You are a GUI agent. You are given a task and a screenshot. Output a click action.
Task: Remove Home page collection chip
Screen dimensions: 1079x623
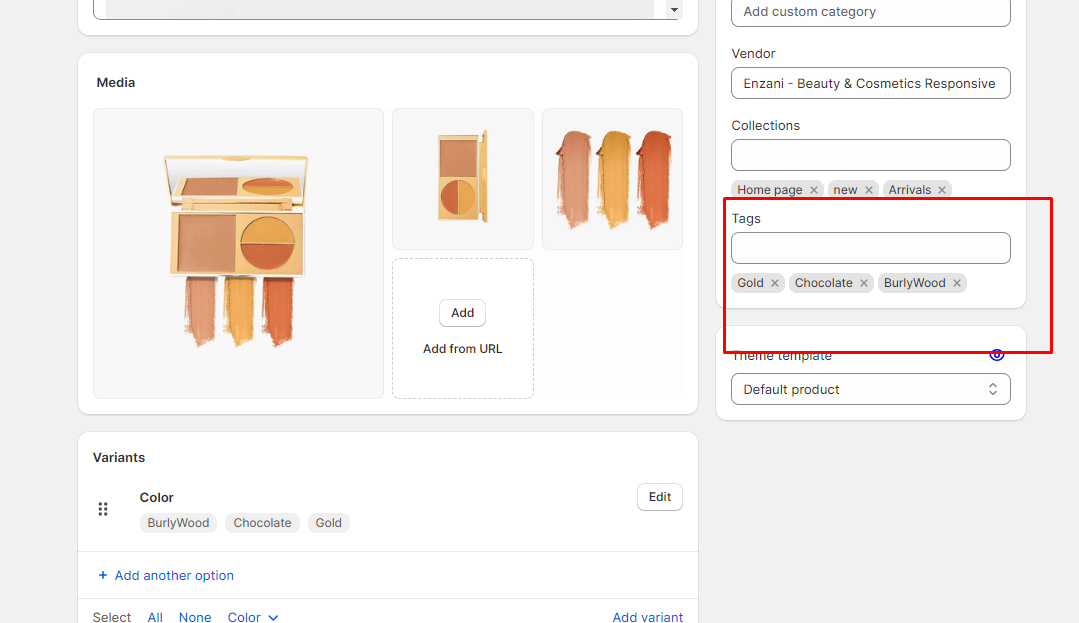[x=814, y=190]
